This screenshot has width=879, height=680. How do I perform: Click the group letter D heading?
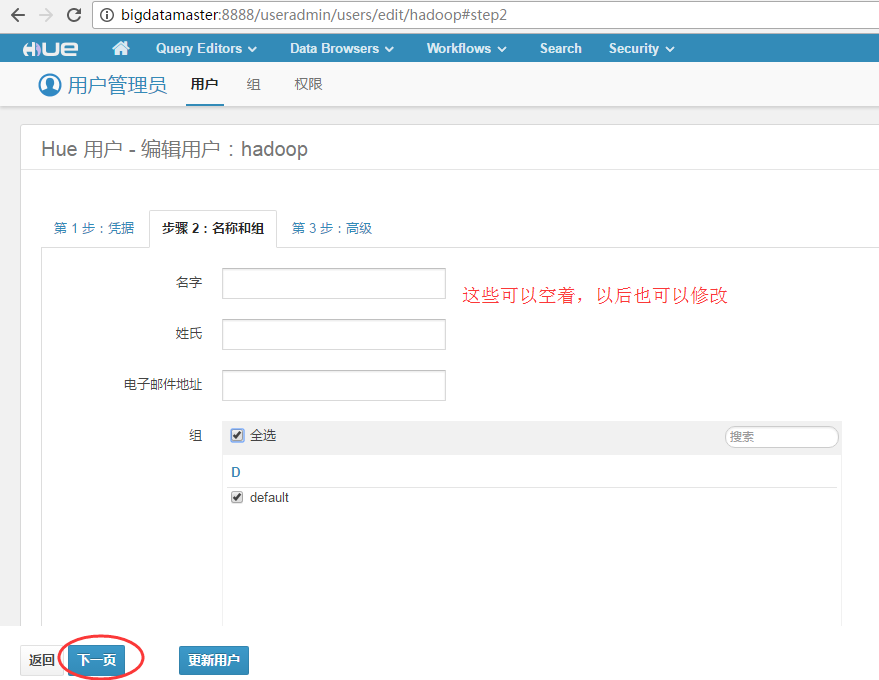[236, 473]
